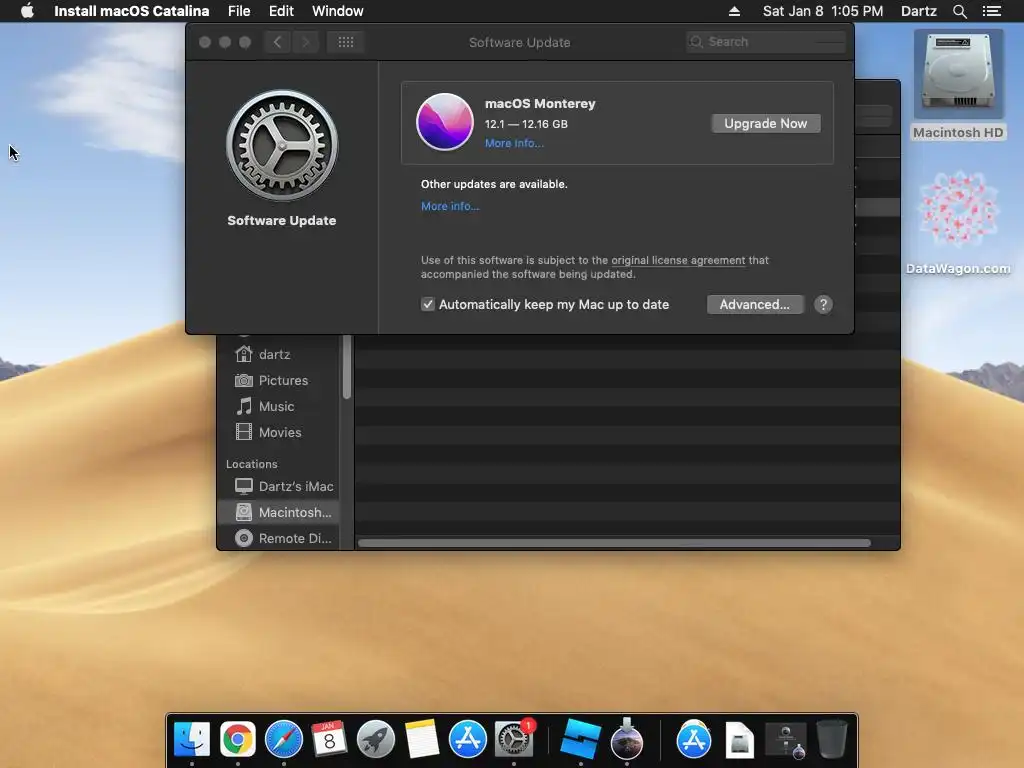Screen dimensions: 1024x768
Task: Open the Dartz user menu
Action: click(x=919, y=11)
